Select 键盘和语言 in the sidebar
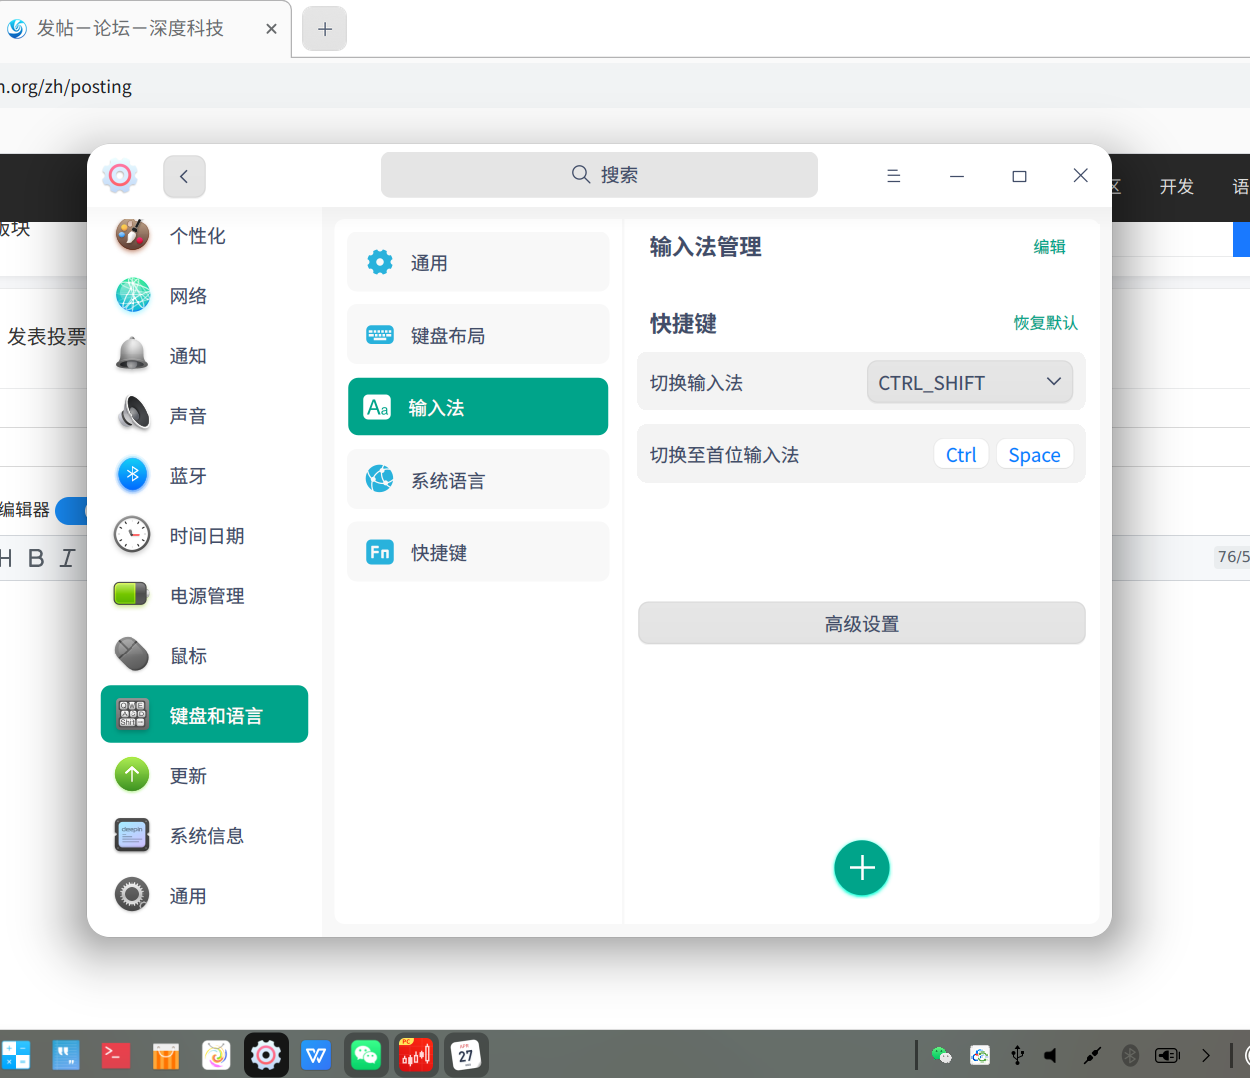 coord(204,714)
